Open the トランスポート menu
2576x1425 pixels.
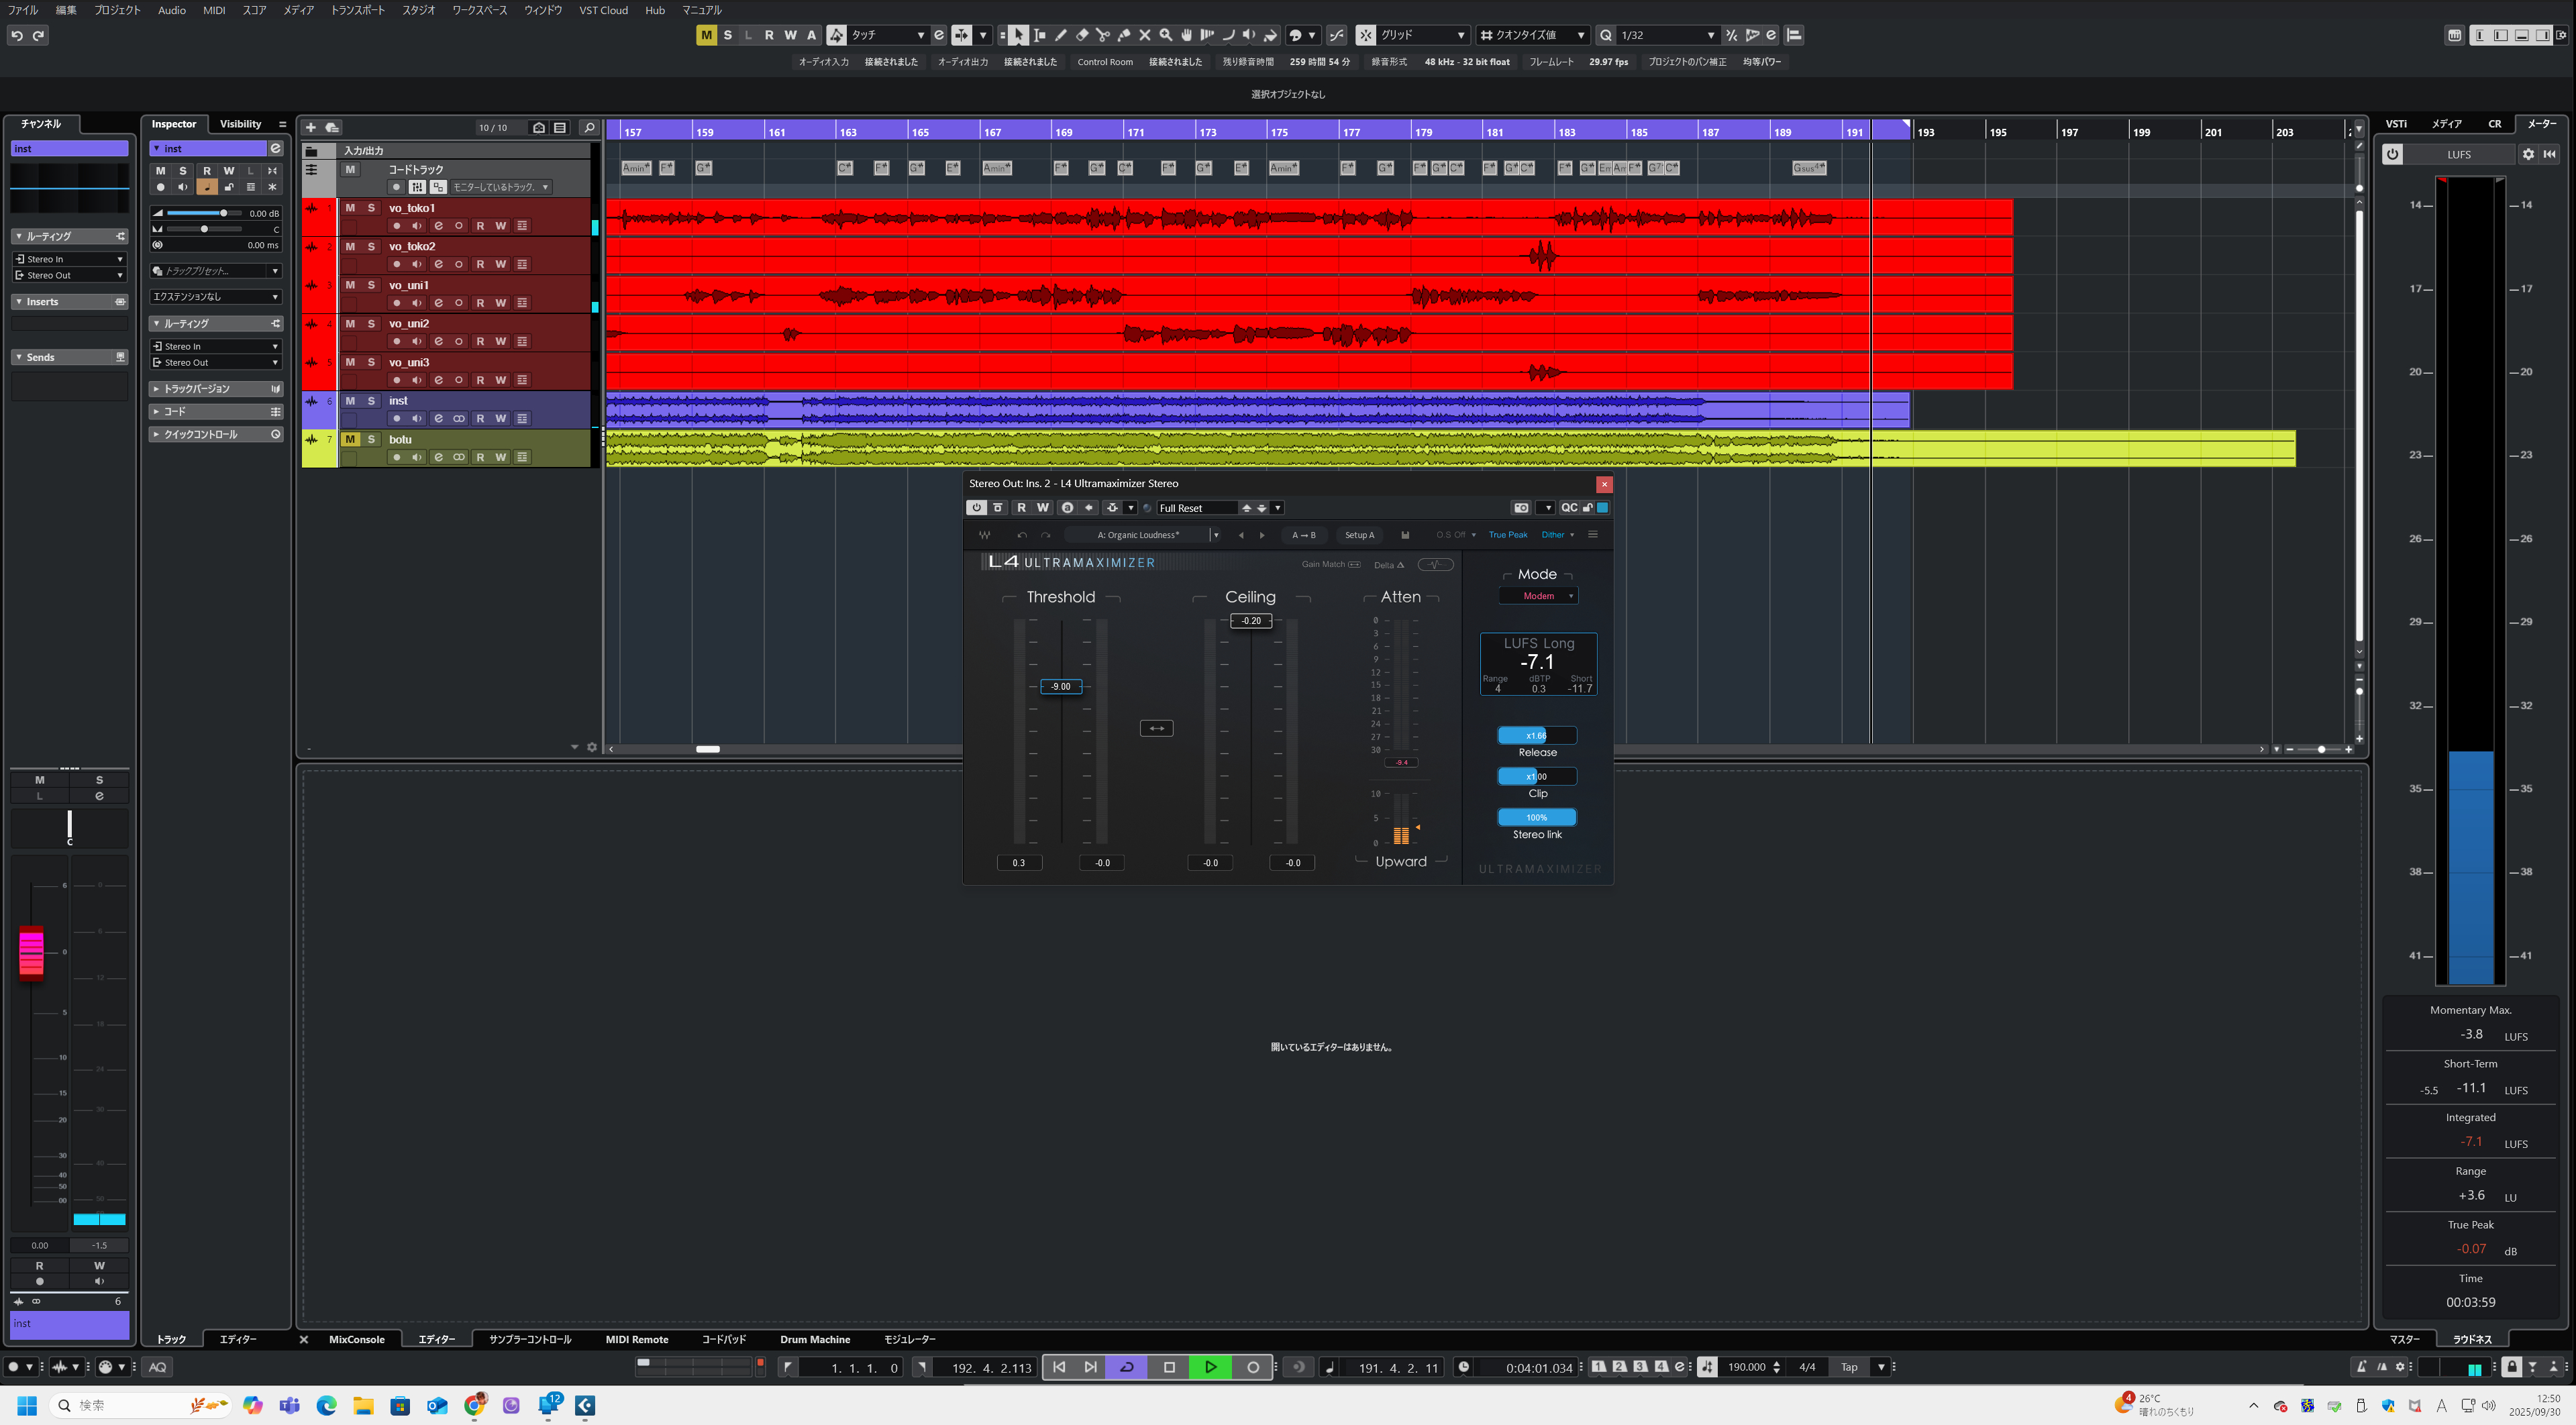(357, 10)
